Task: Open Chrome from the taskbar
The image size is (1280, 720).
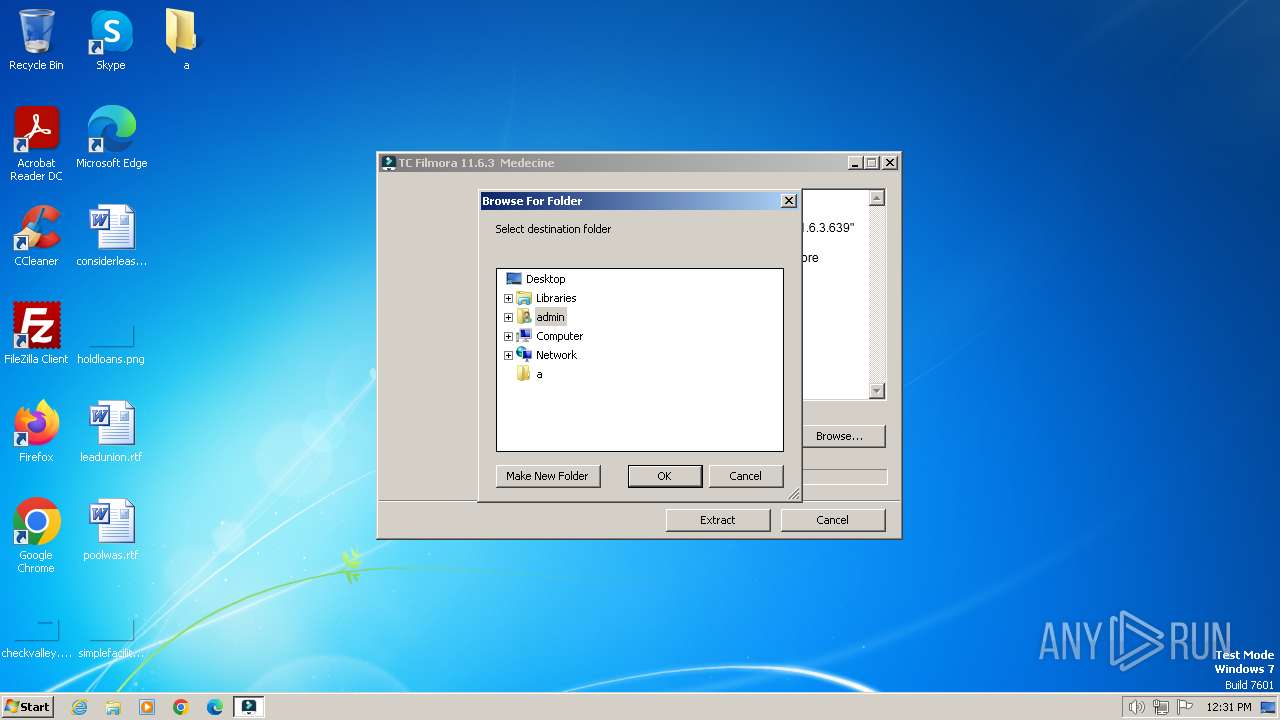Action: 181,707
